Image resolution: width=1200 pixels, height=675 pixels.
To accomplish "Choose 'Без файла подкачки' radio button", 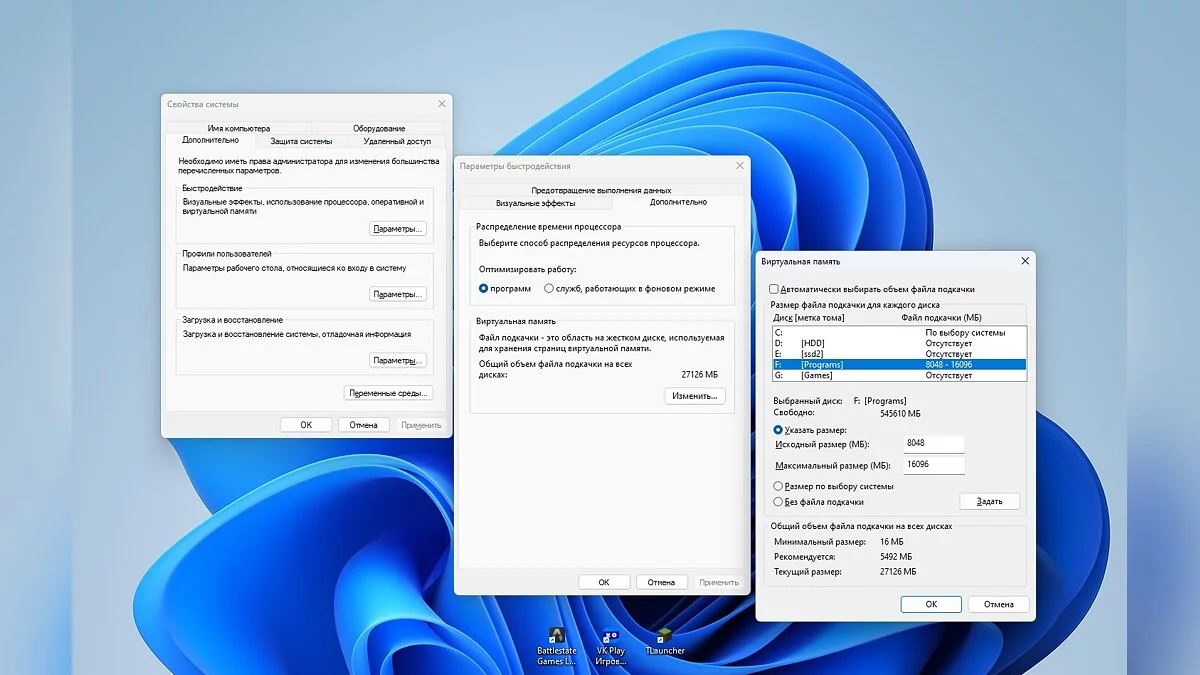I will 779,502.
